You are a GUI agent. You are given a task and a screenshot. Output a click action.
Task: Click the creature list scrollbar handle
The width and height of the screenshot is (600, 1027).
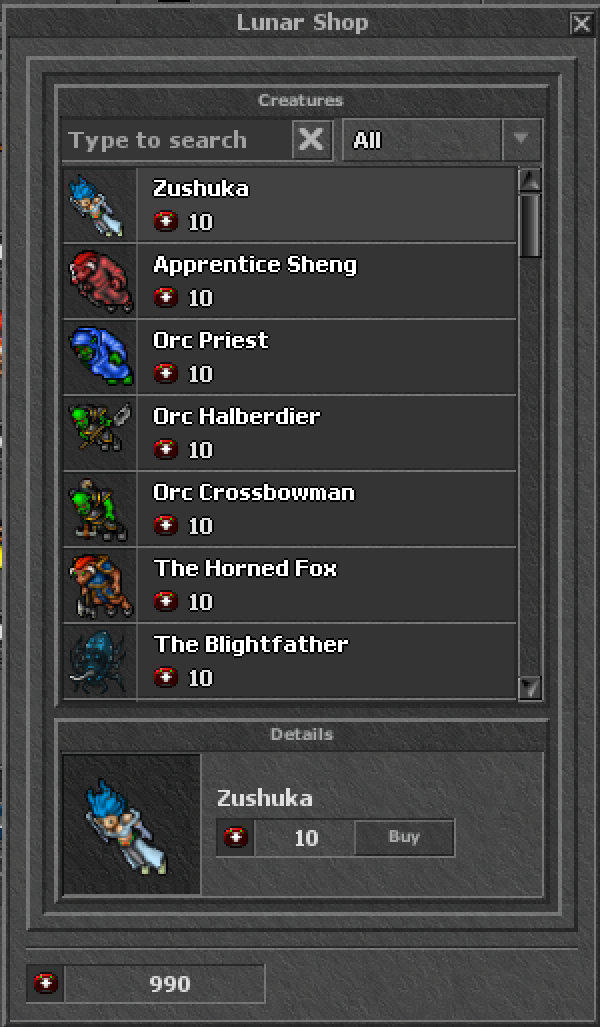point(529,224)
